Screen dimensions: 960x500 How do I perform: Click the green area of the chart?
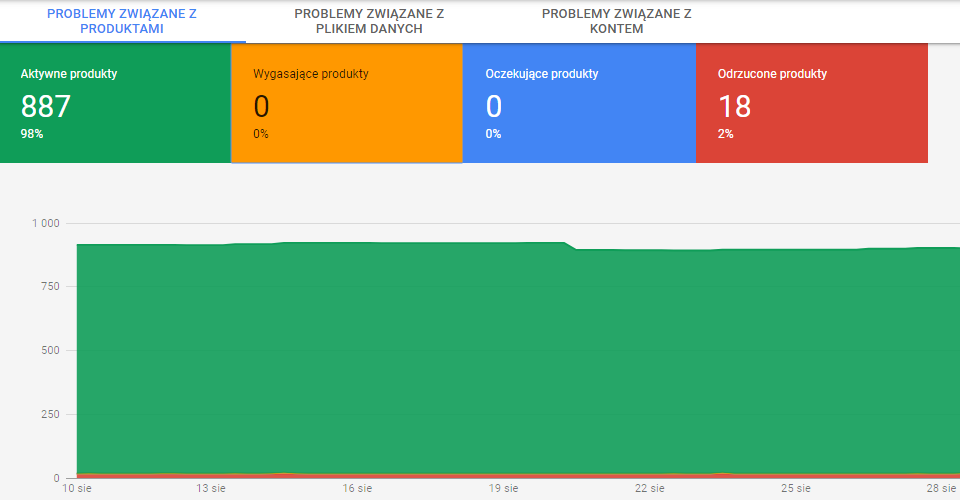click(x=500, y=360)
